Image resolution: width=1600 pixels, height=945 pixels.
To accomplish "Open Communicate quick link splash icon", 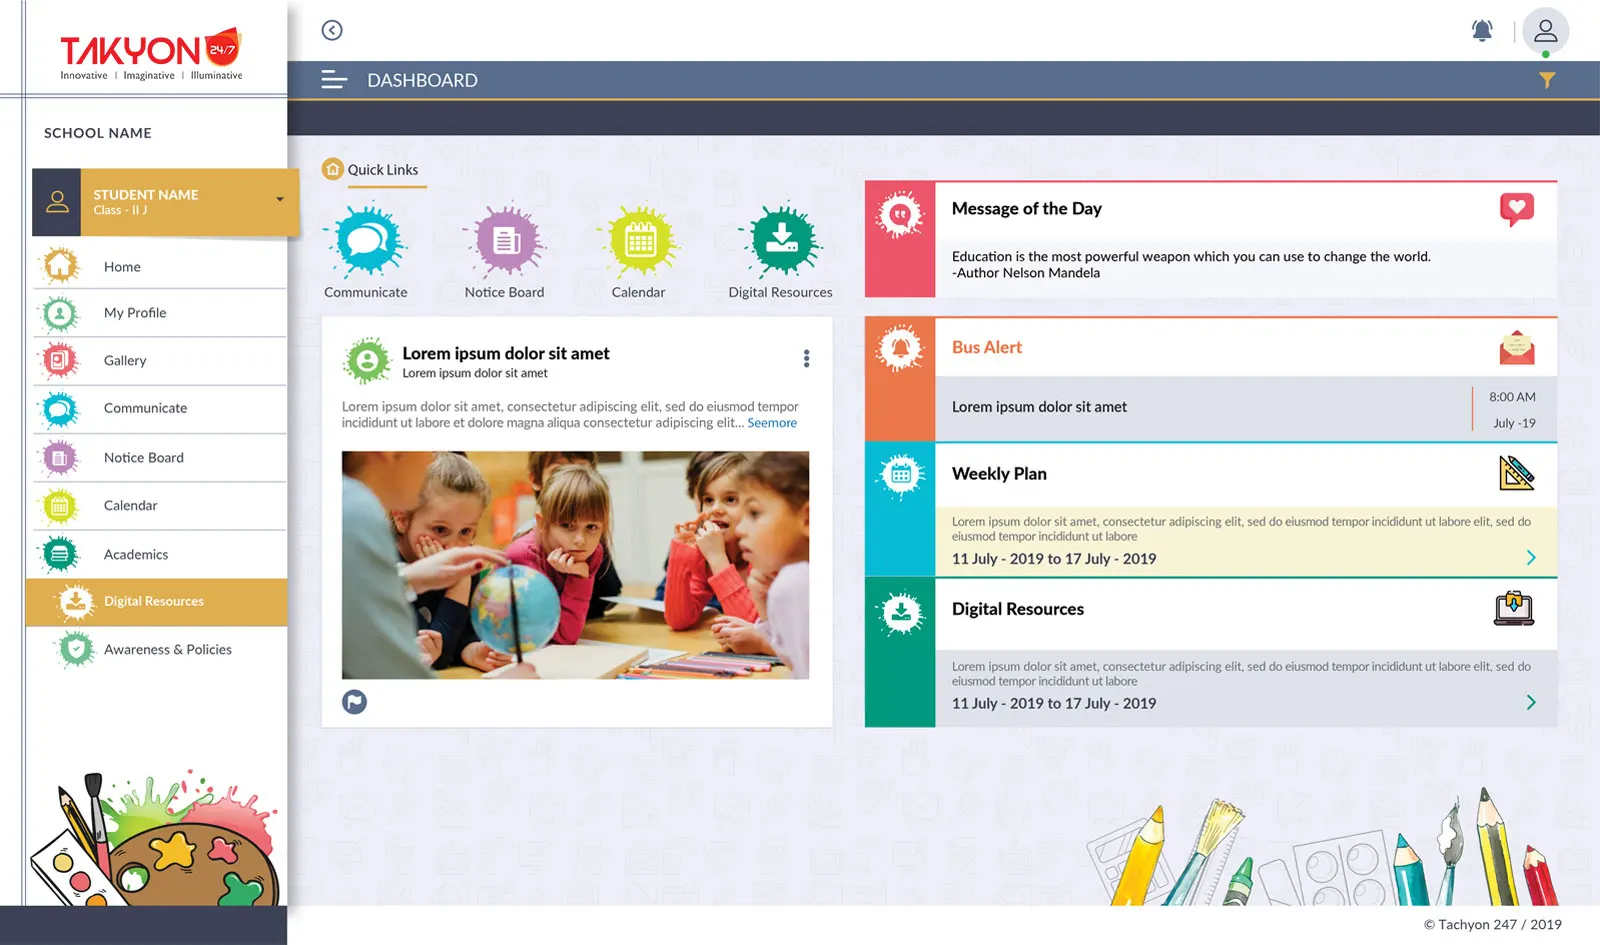I will [x=366, y=241].
